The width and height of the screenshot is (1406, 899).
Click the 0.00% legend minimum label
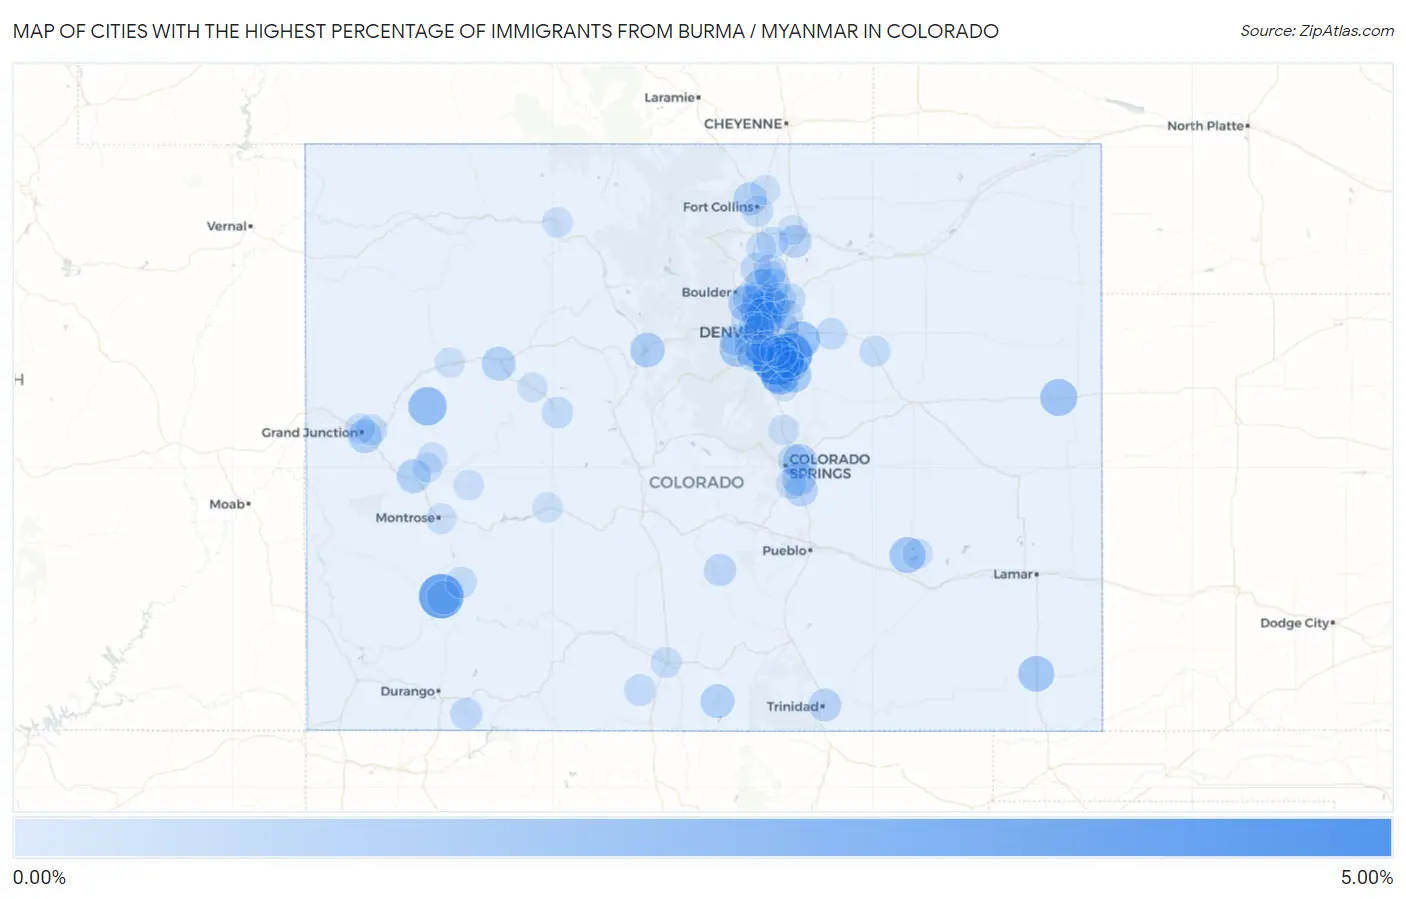point(39,877)
